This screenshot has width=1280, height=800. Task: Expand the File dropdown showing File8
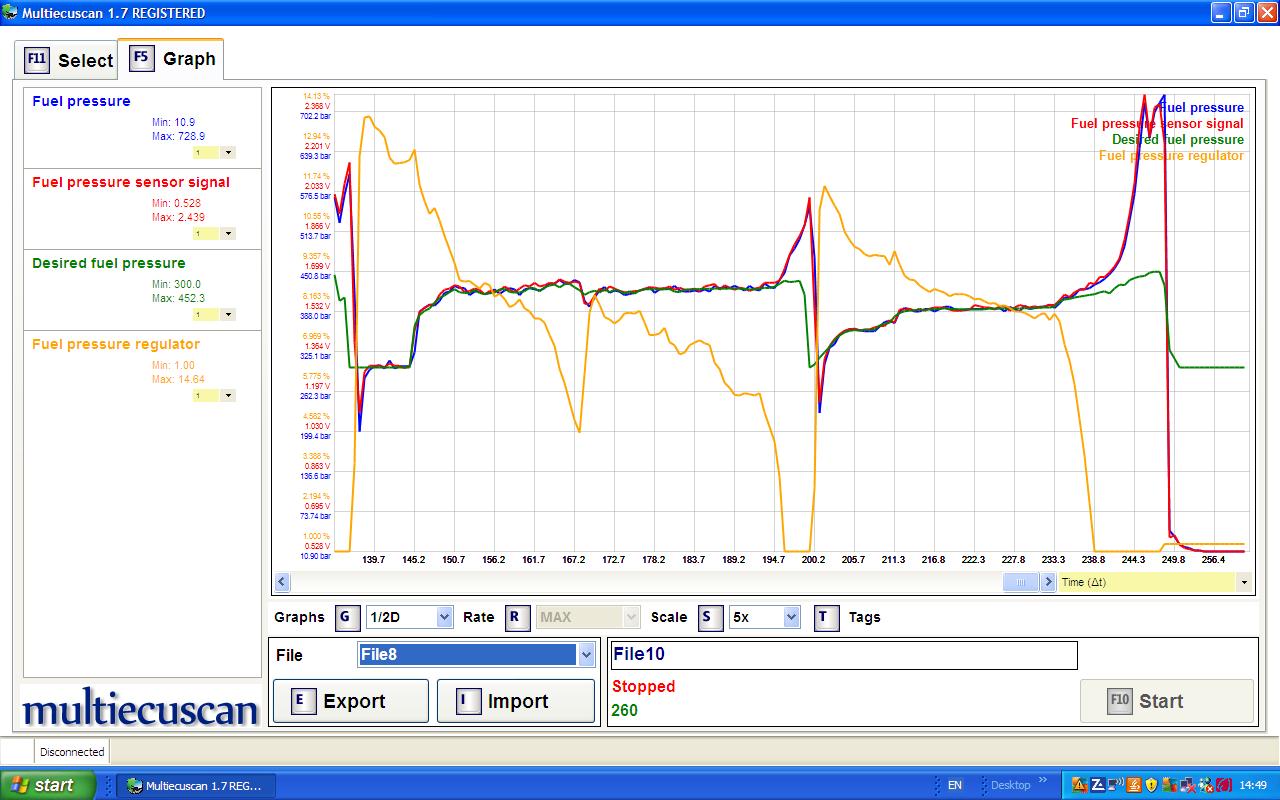click(x=477, y=655)
